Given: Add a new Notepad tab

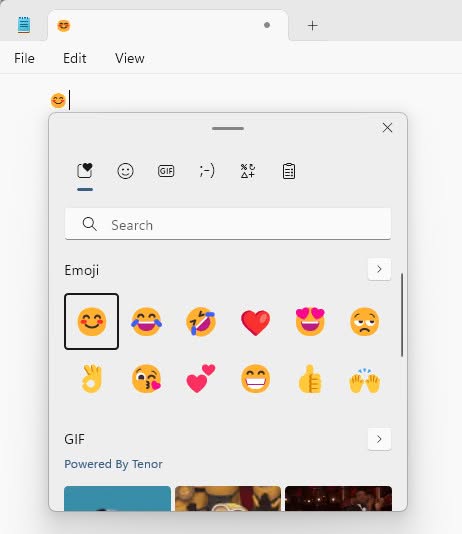Looking at the screenshot, I should click(x=313, y=26).
